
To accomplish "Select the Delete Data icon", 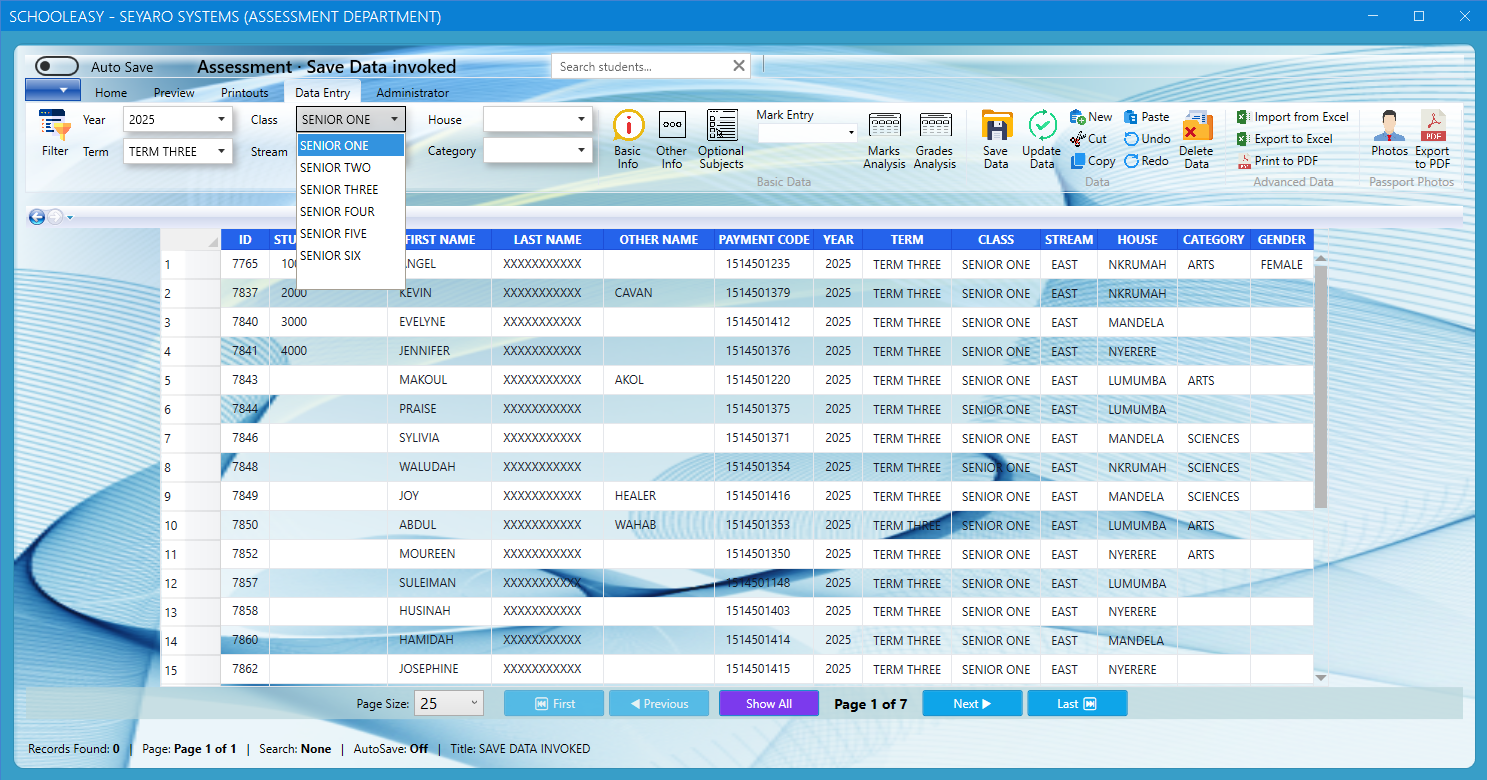I will tap(1197, 138).
